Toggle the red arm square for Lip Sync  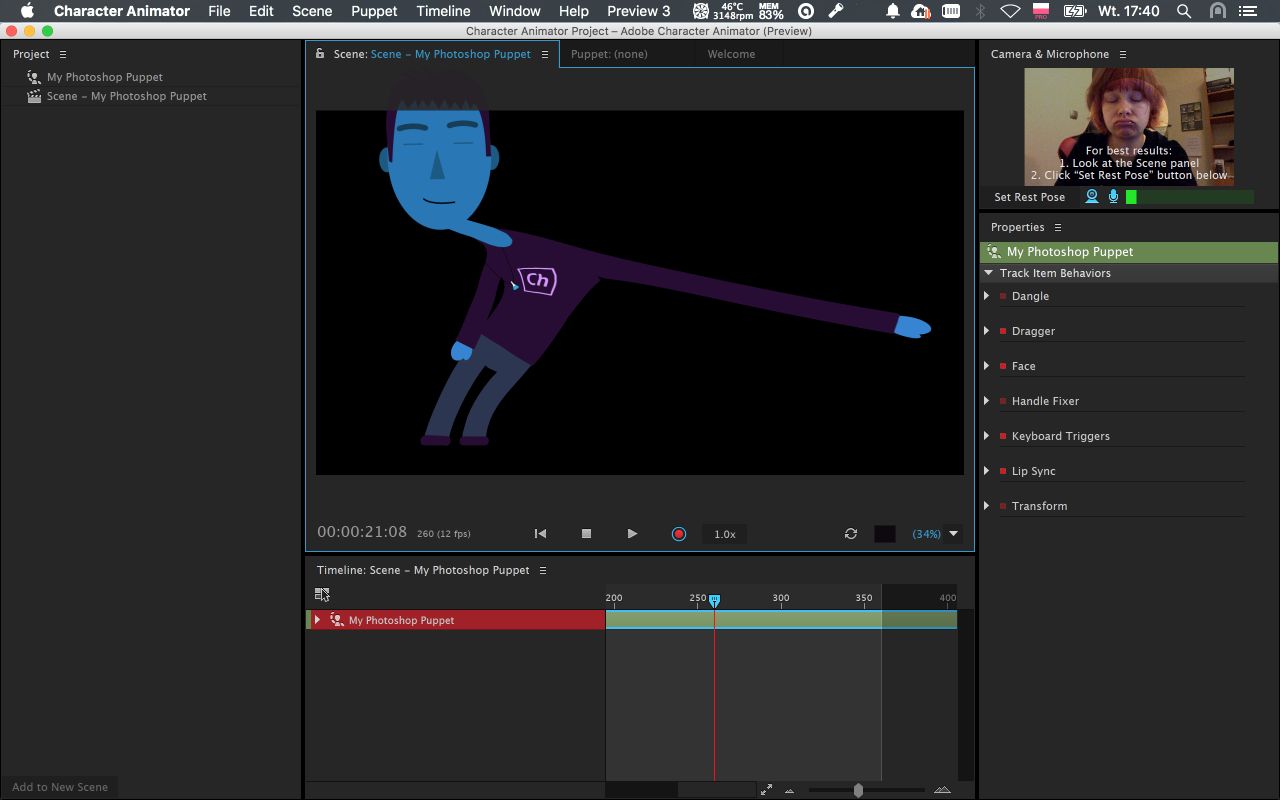1003,471
